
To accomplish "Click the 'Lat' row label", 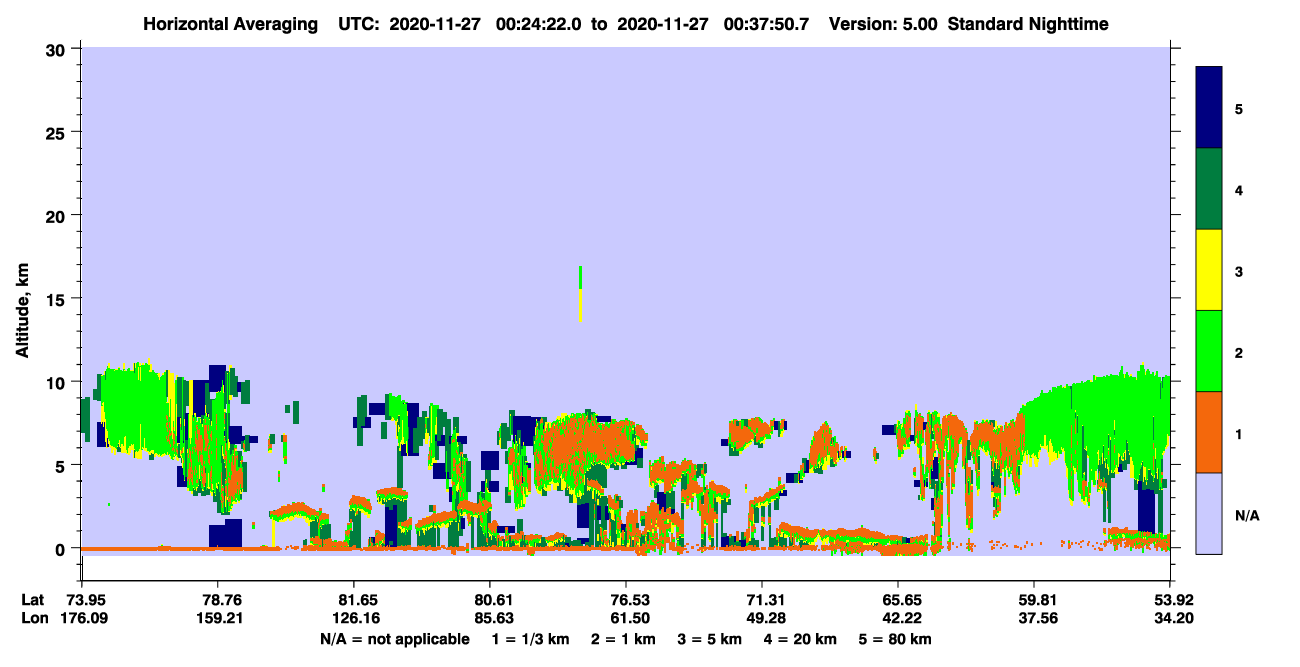I will coord(33,600).
